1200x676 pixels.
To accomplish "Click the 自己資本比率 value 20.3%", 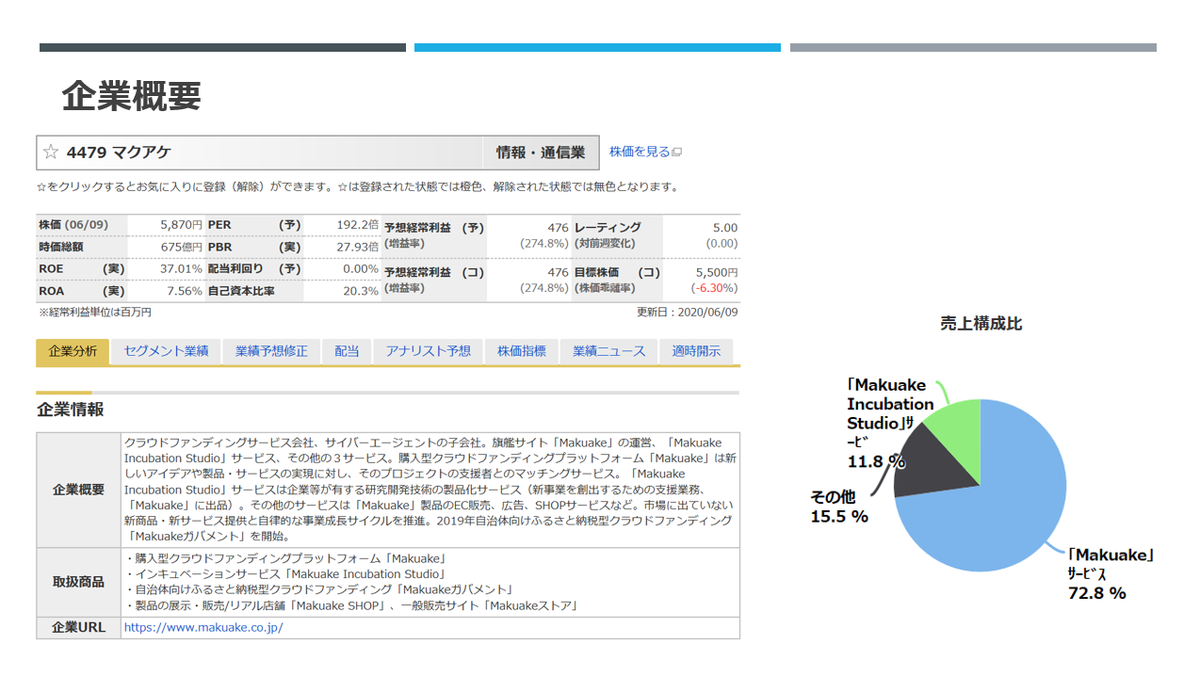I will coord(361,291).
